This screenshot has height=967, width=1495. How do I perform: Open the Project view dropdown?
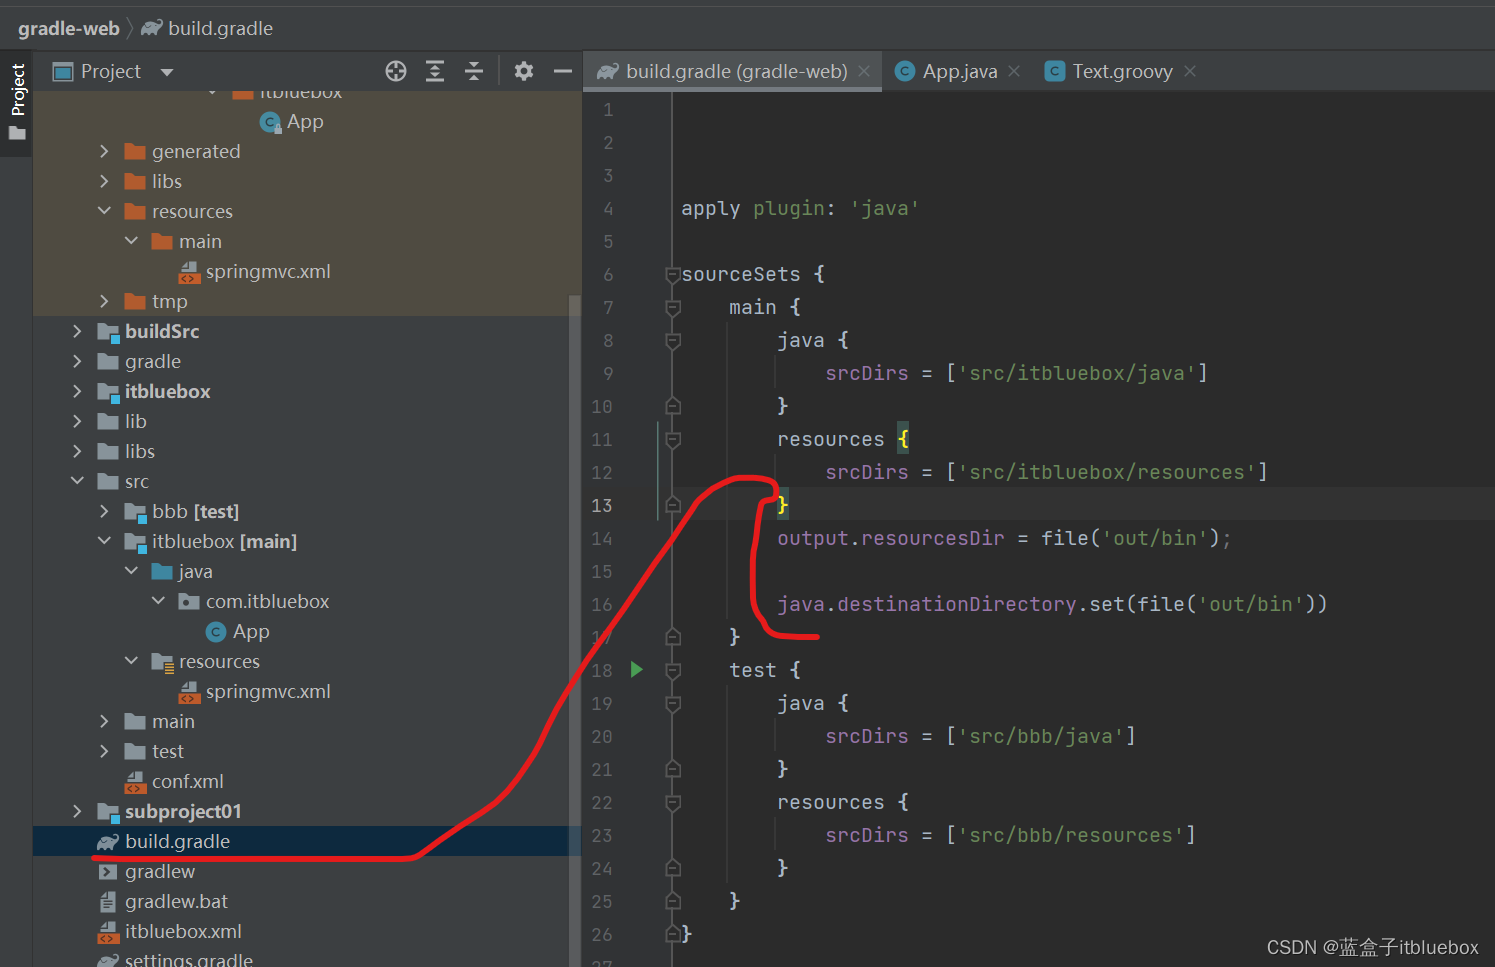[x=167, y=72]
